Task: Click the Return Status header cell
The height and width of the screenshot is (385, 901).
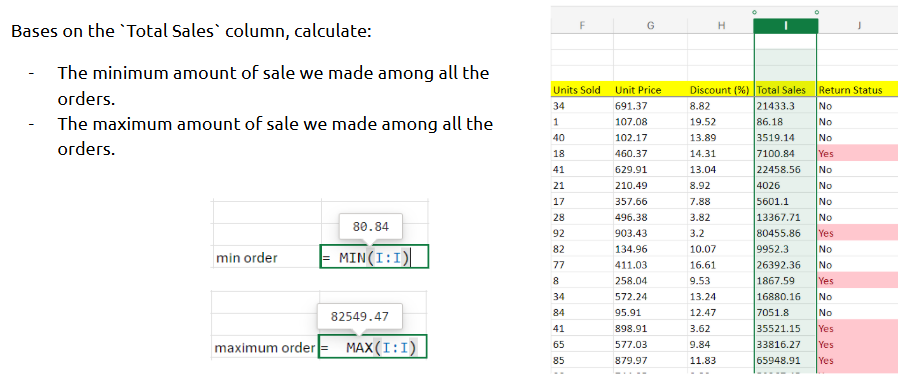Action: [x=858, y=90]
